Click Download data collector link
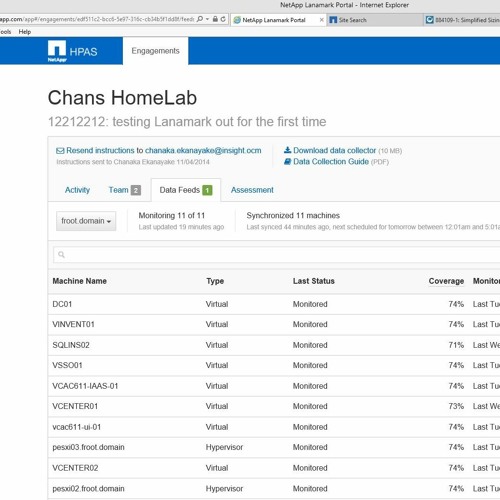This screenshot has width=500, height=500. pos(334,150)
